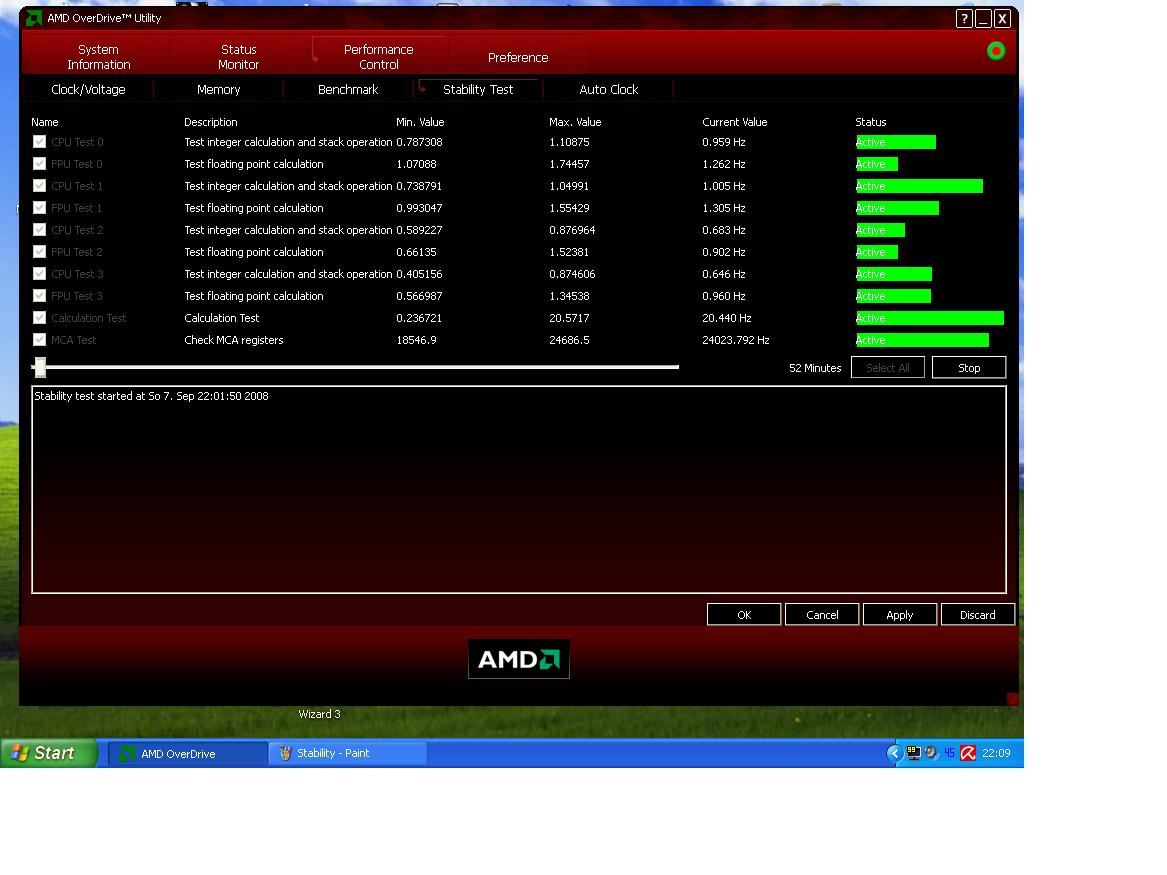Click the current value '20.440 Hz'
The height and width of the screenshot is (875, 1167).
726,318
